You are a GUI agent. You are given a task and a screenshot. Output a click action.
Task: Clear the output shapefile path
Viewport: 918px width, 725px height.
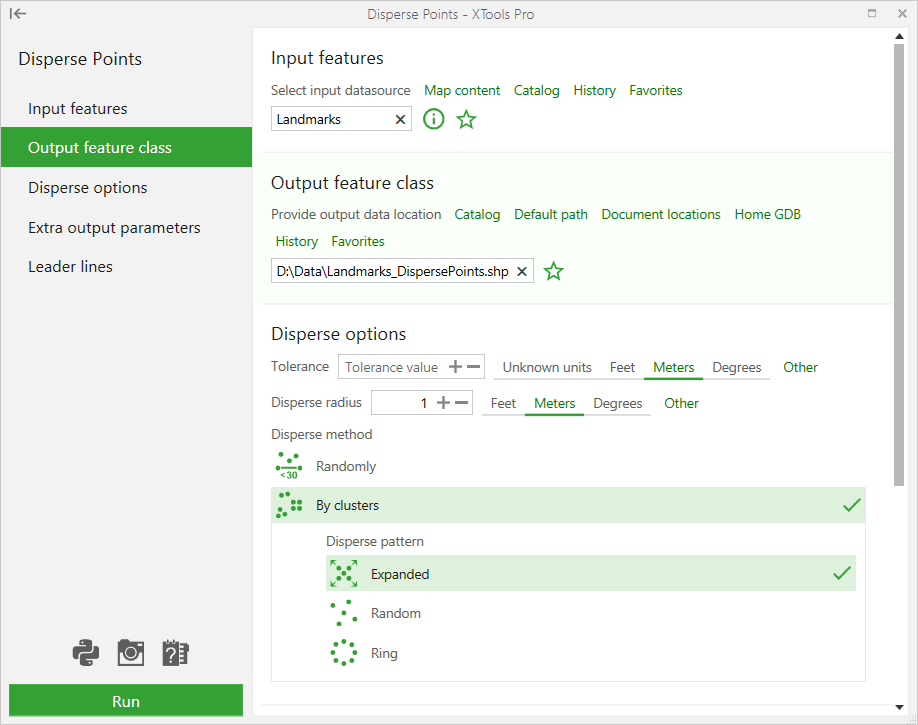[x=521, y=271]
